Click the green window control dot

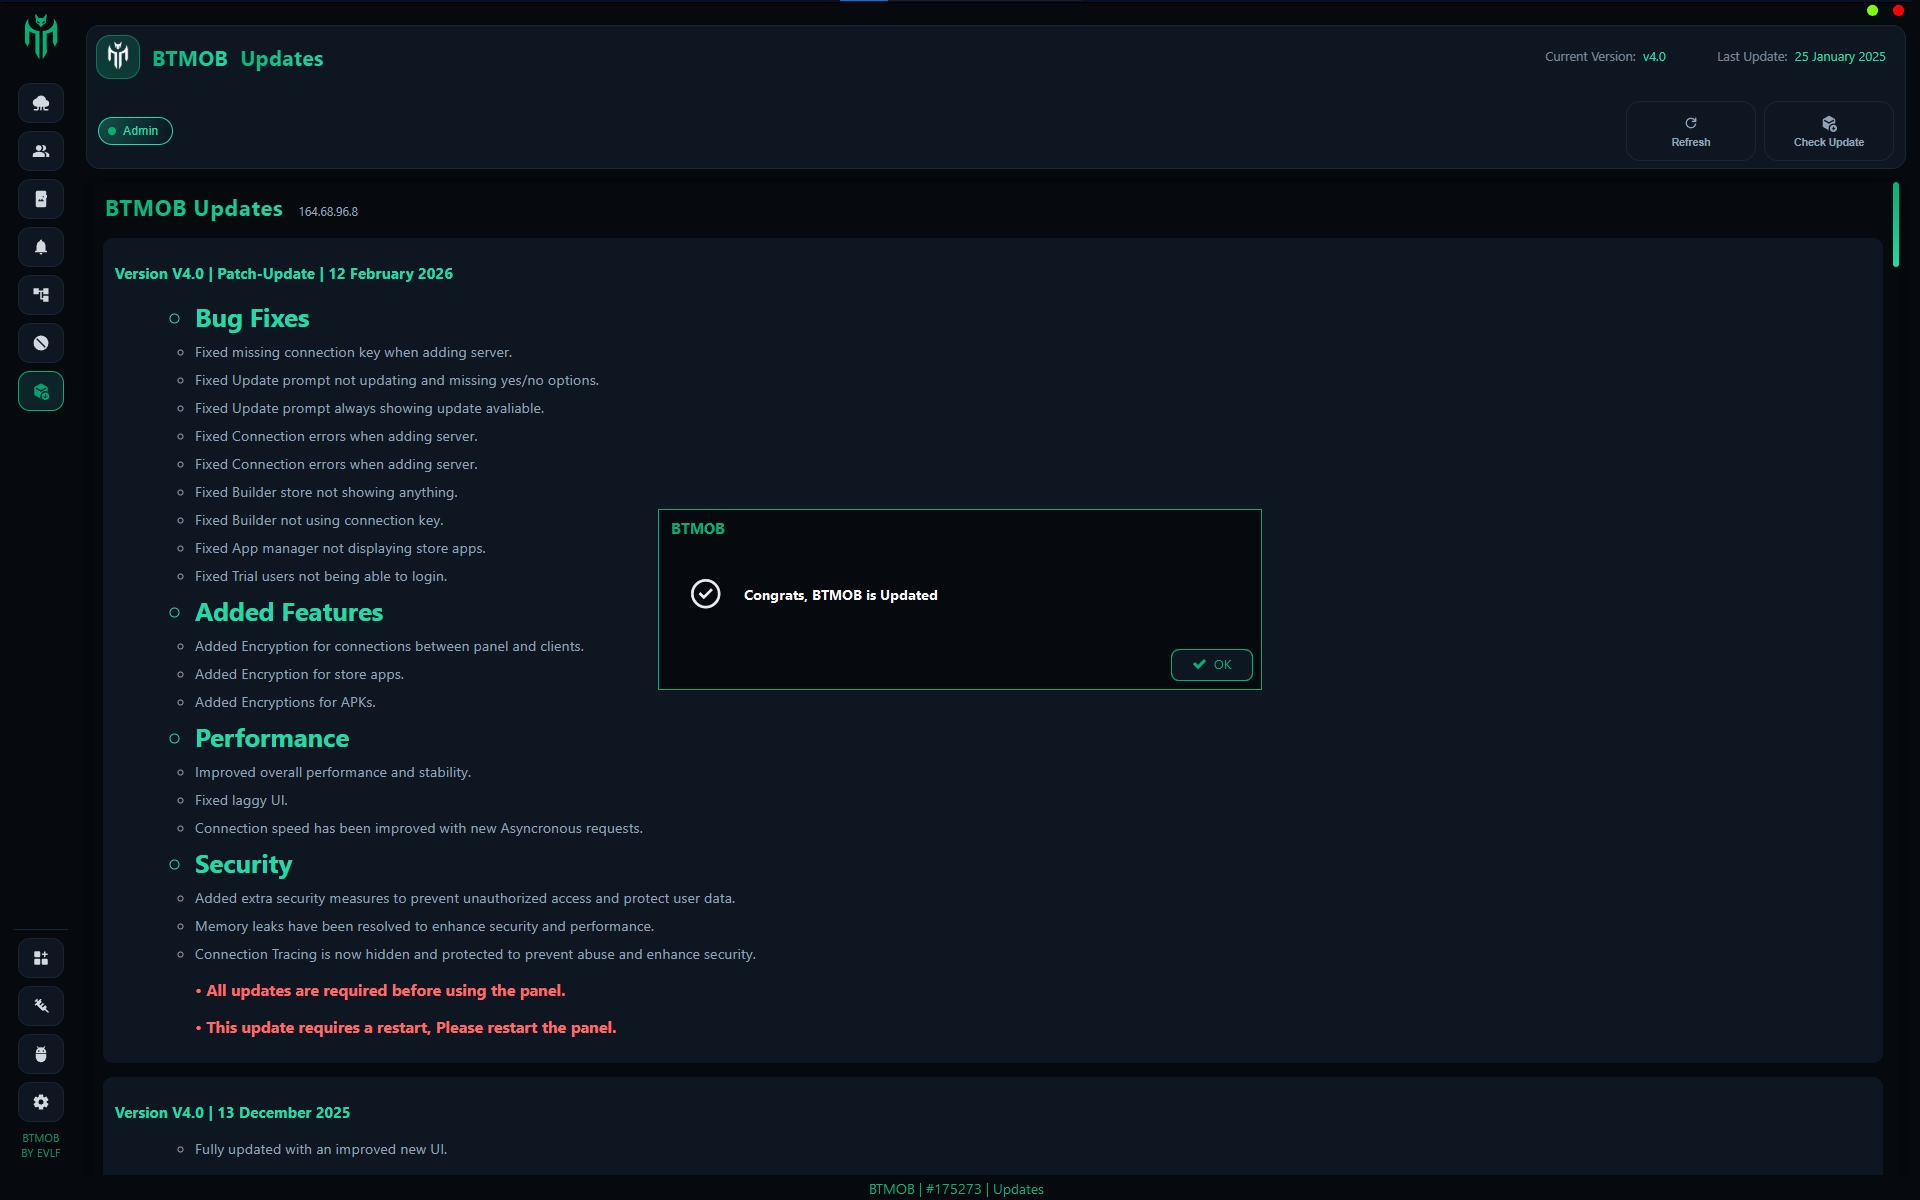point(1872,10)
